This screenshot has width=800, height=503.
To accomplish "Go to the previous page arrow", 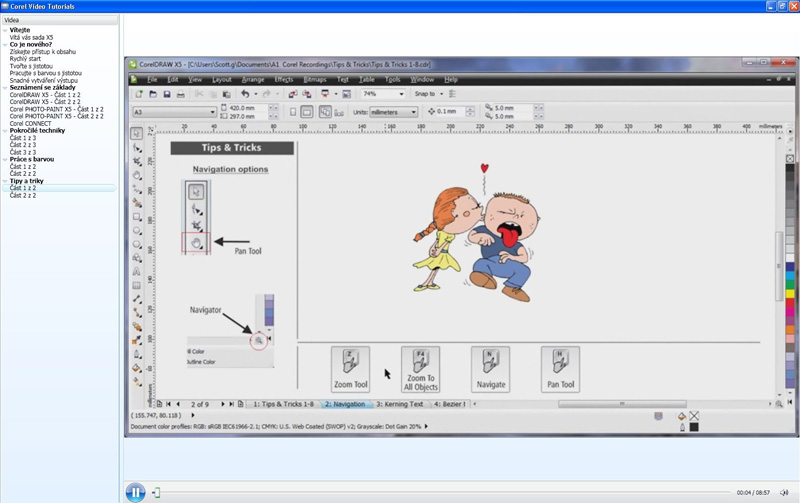I will coord(178,404).
